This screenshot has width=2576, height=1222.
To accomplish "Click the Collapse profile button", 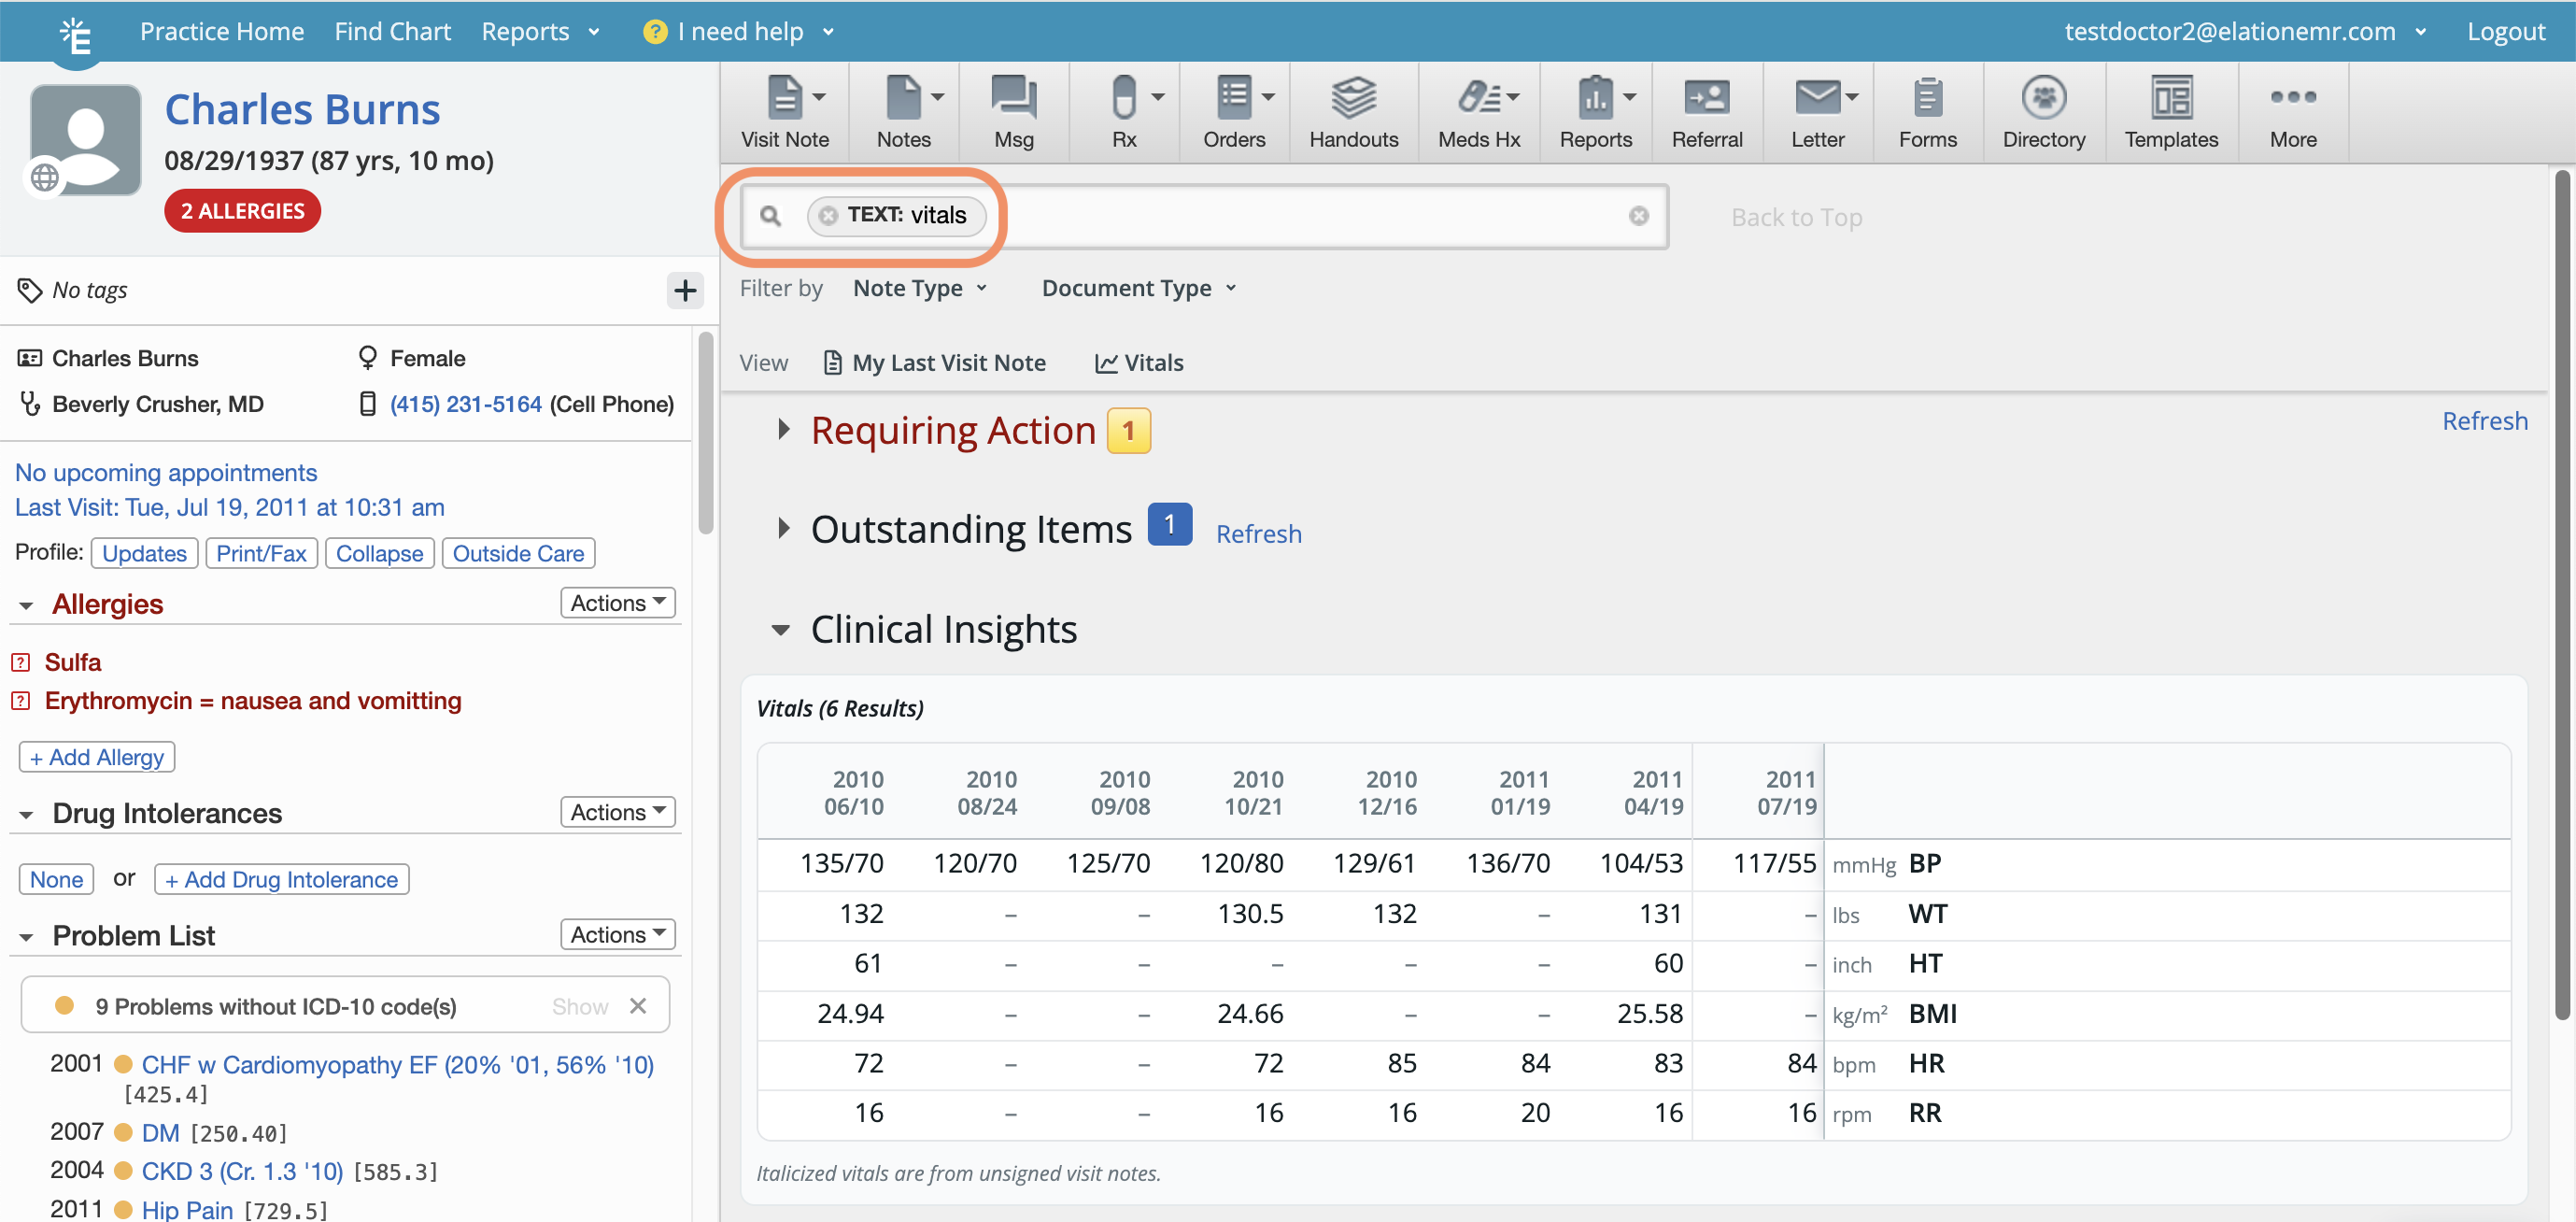I will click(x=379, y=553).
